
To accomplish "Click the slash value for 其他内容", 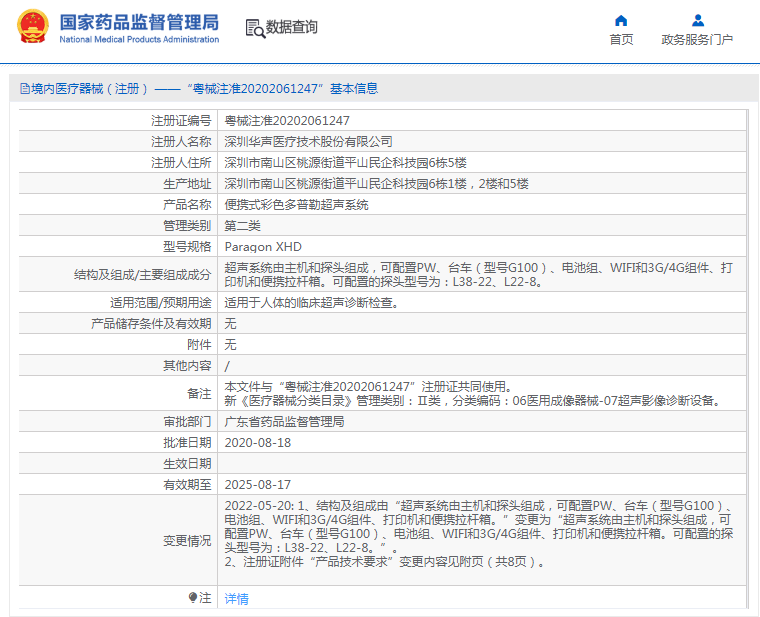I will pyautogui.click(x=227, y=366).
